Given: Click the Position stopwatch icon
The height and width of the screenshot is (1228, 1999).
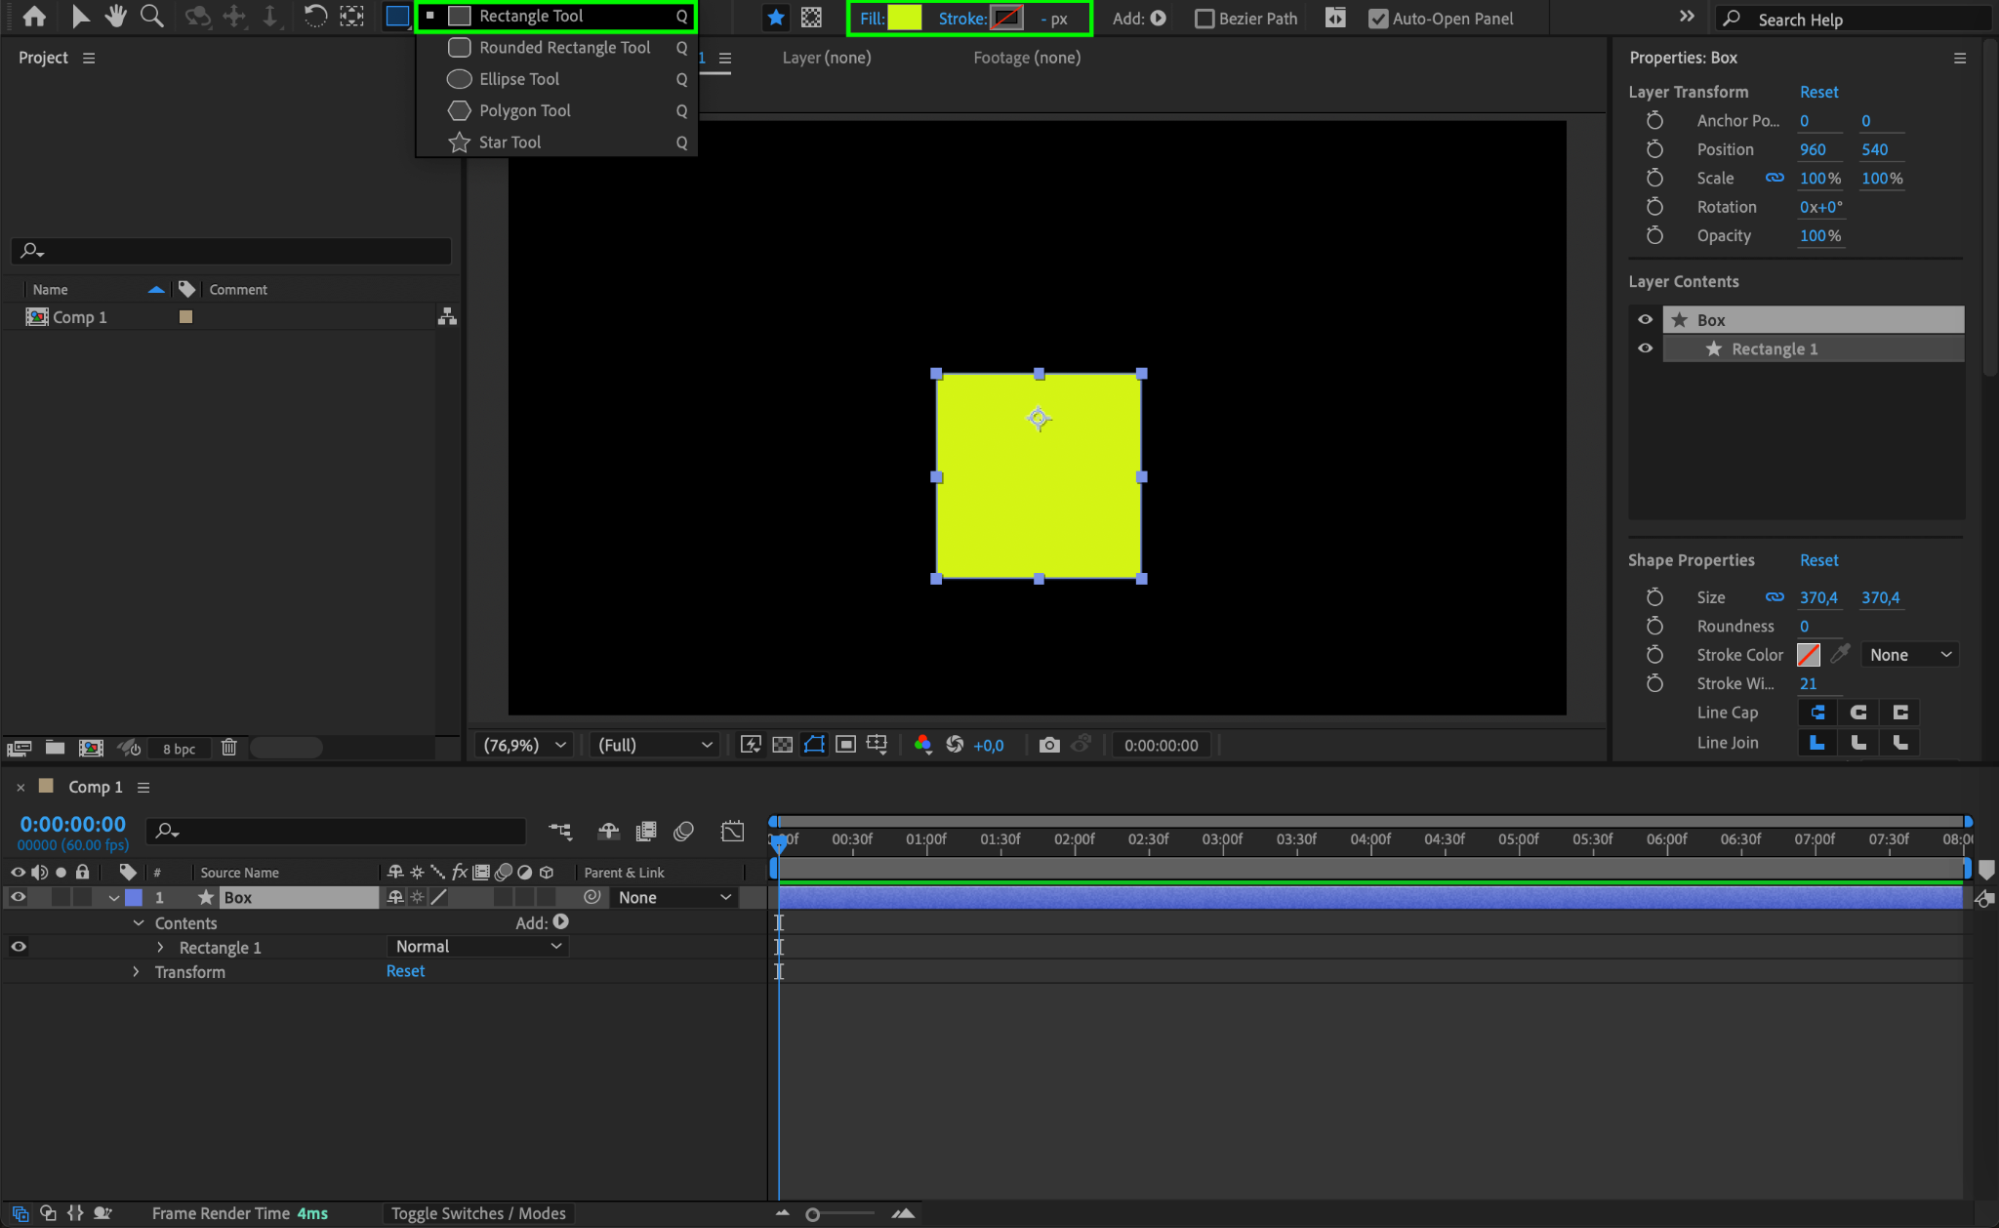Looking at the screenshot, I should click(1655, 149).
